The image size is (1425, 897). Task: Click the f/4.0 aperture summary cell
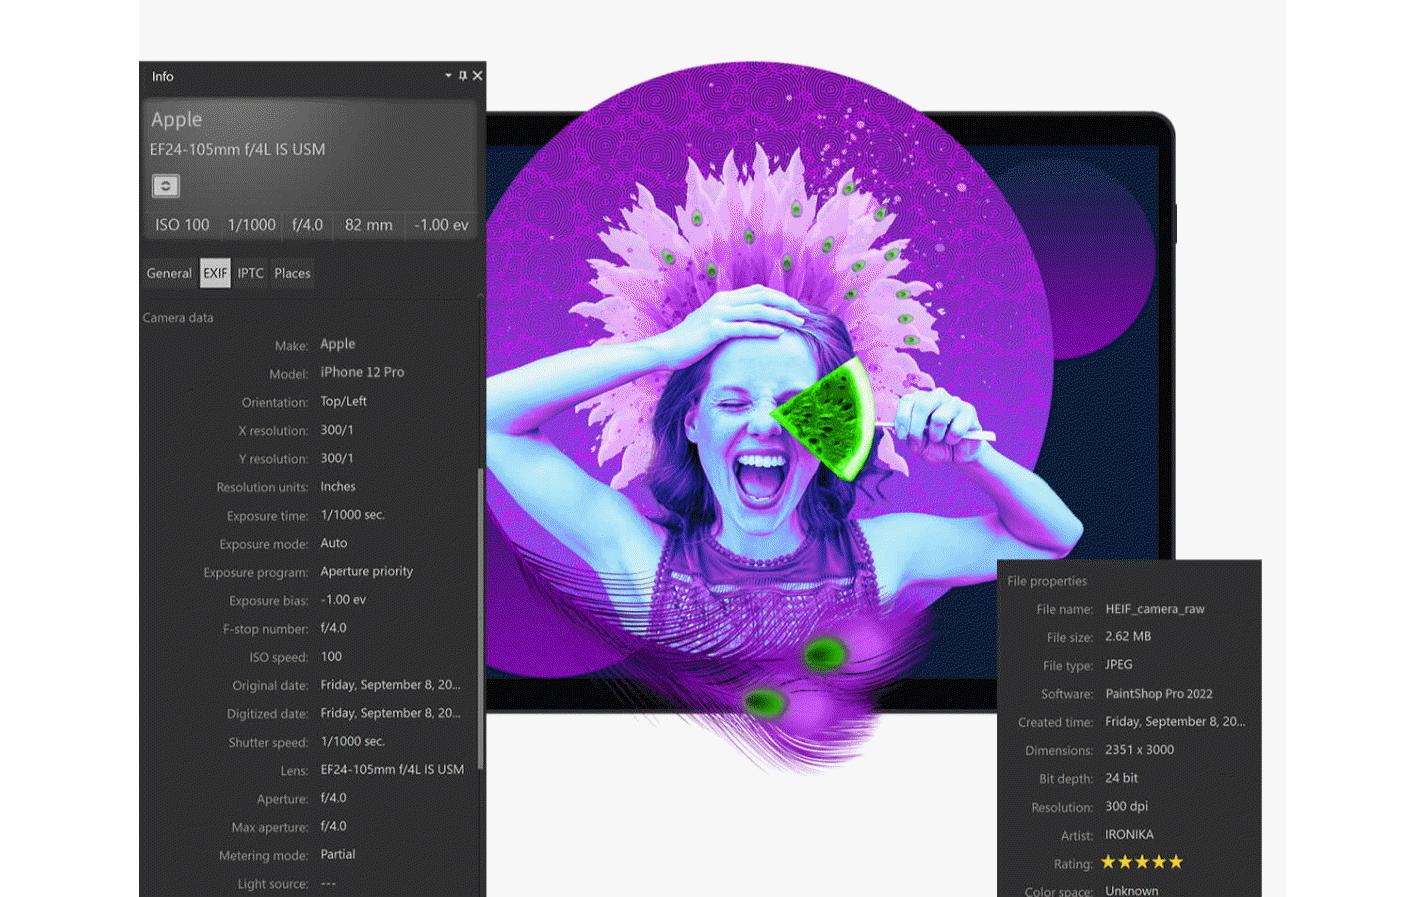tap(307, 225)
